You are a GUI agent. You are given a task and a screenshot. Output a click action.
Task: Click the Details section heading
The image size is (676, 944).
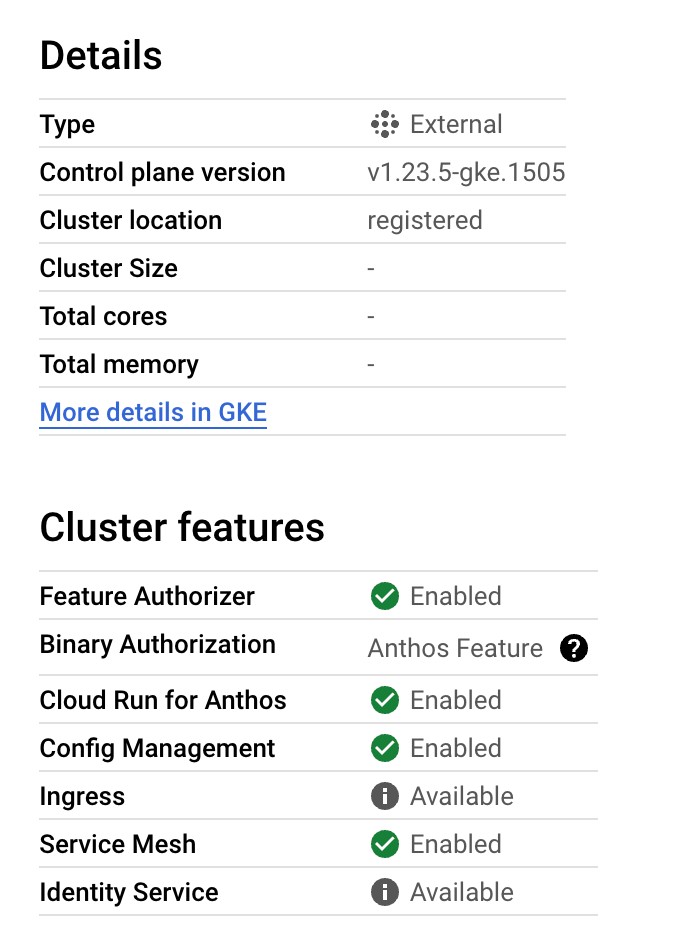click(100, 56)
